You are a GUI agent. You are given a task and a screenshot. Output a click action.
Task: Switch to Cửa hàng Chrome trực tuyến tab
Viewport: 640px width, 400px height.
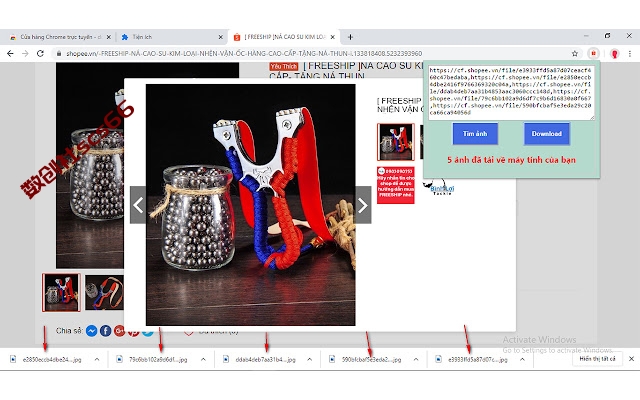coord(60,37)
